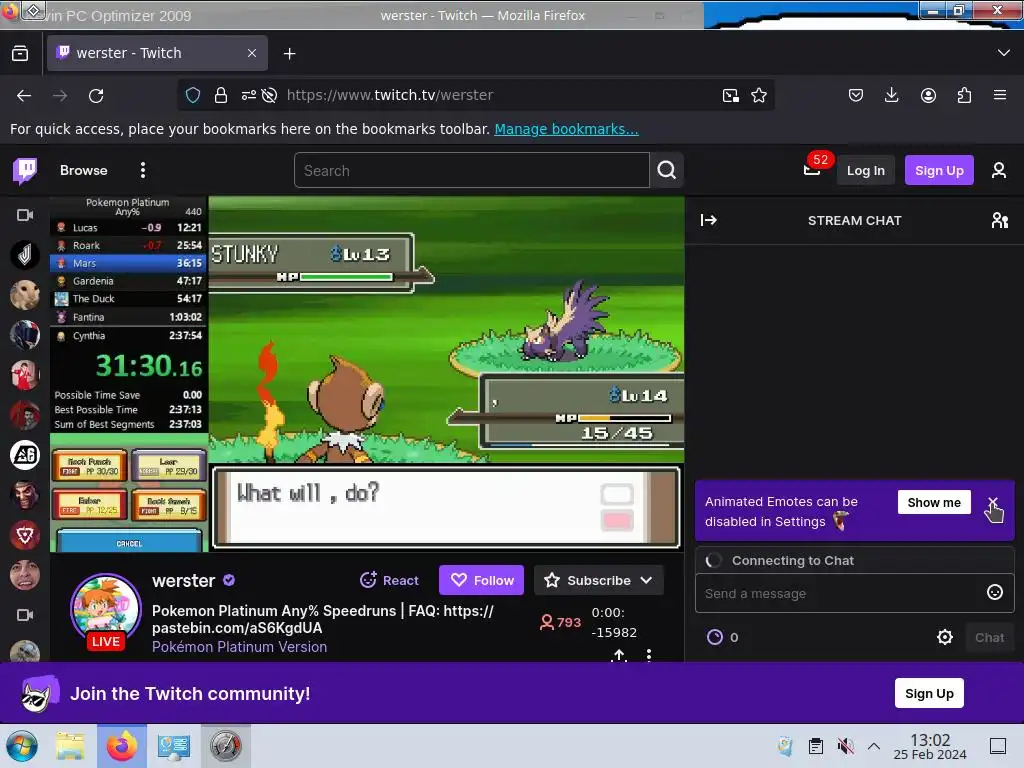The width and height of the screenshot is (1024, 768).
Task: Open the notifications inbox showing 52
Action: [812, 170]
